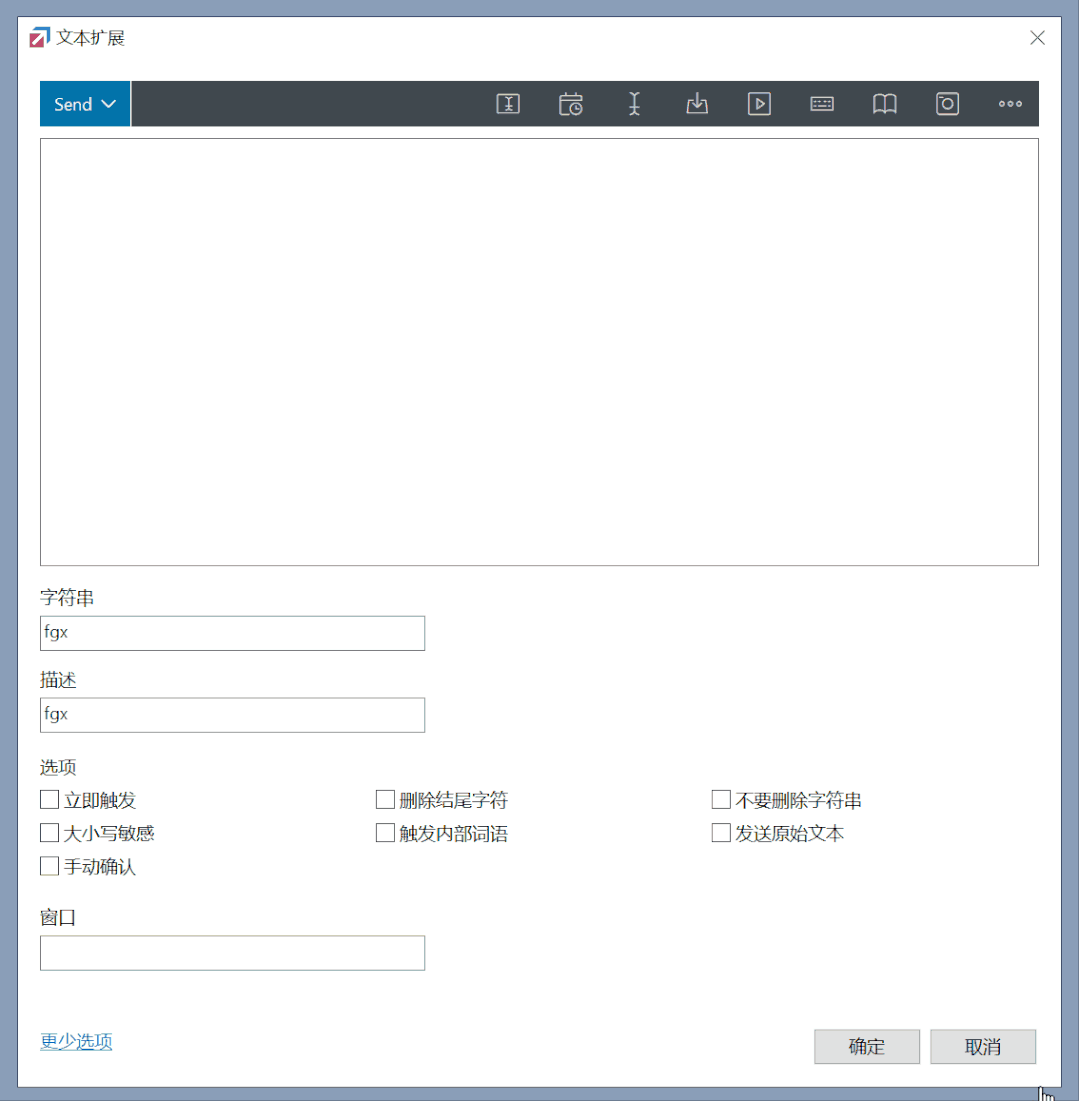This screenshot has width=1079, height=1101.
Task: Cancel the dialog with 取消 button
Action: point(983,1047)
